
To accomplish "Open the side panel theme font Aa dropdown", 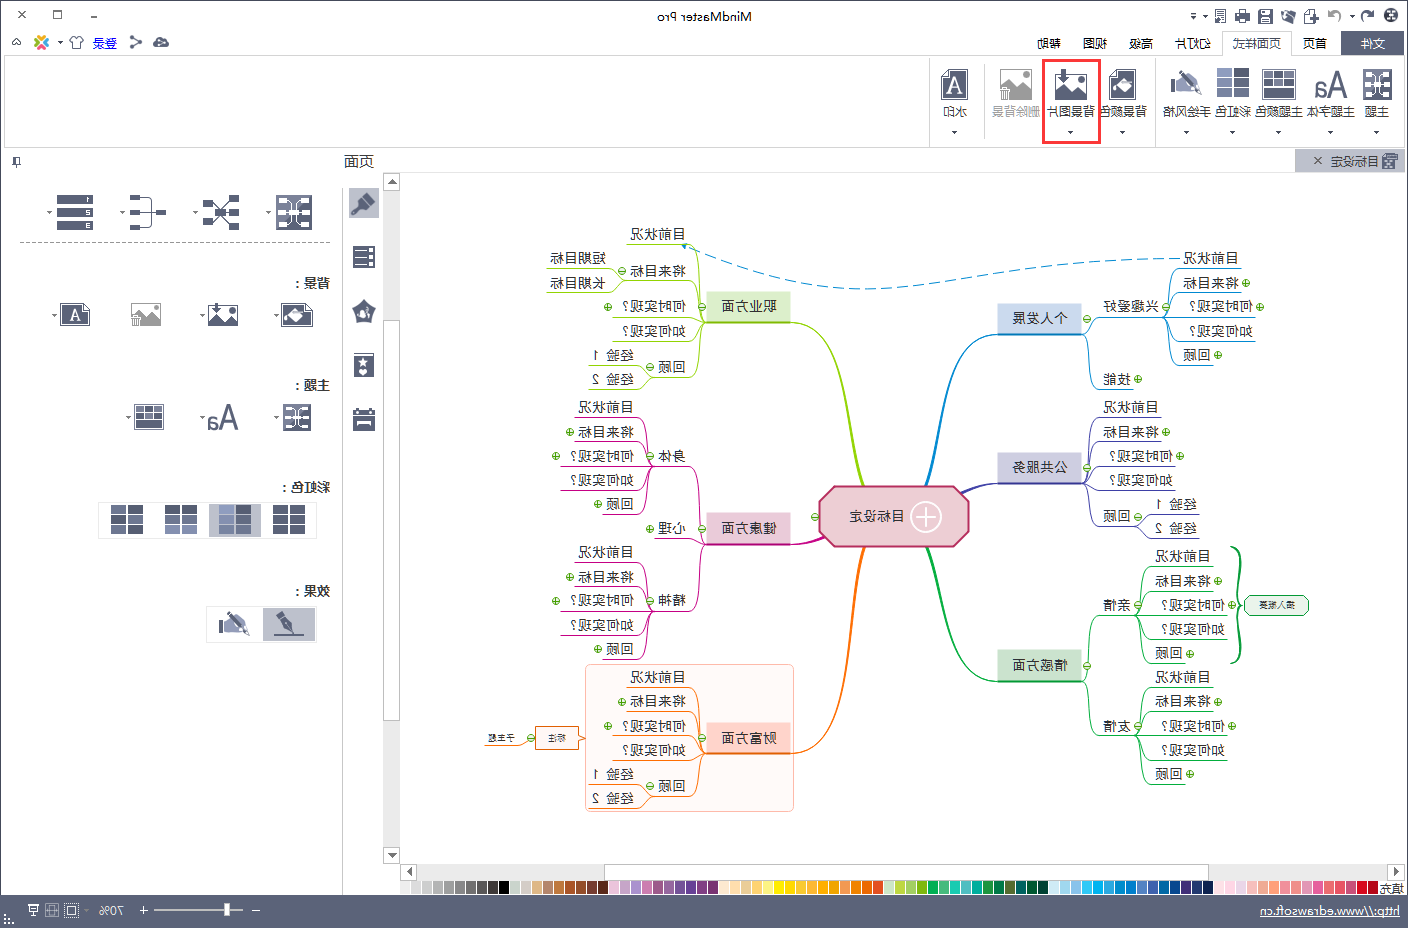I will click(x=202, y=418).
